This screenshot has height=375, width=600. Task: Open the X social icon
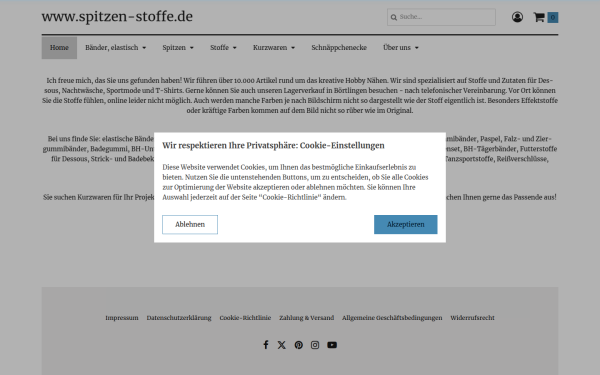(282, 345)
